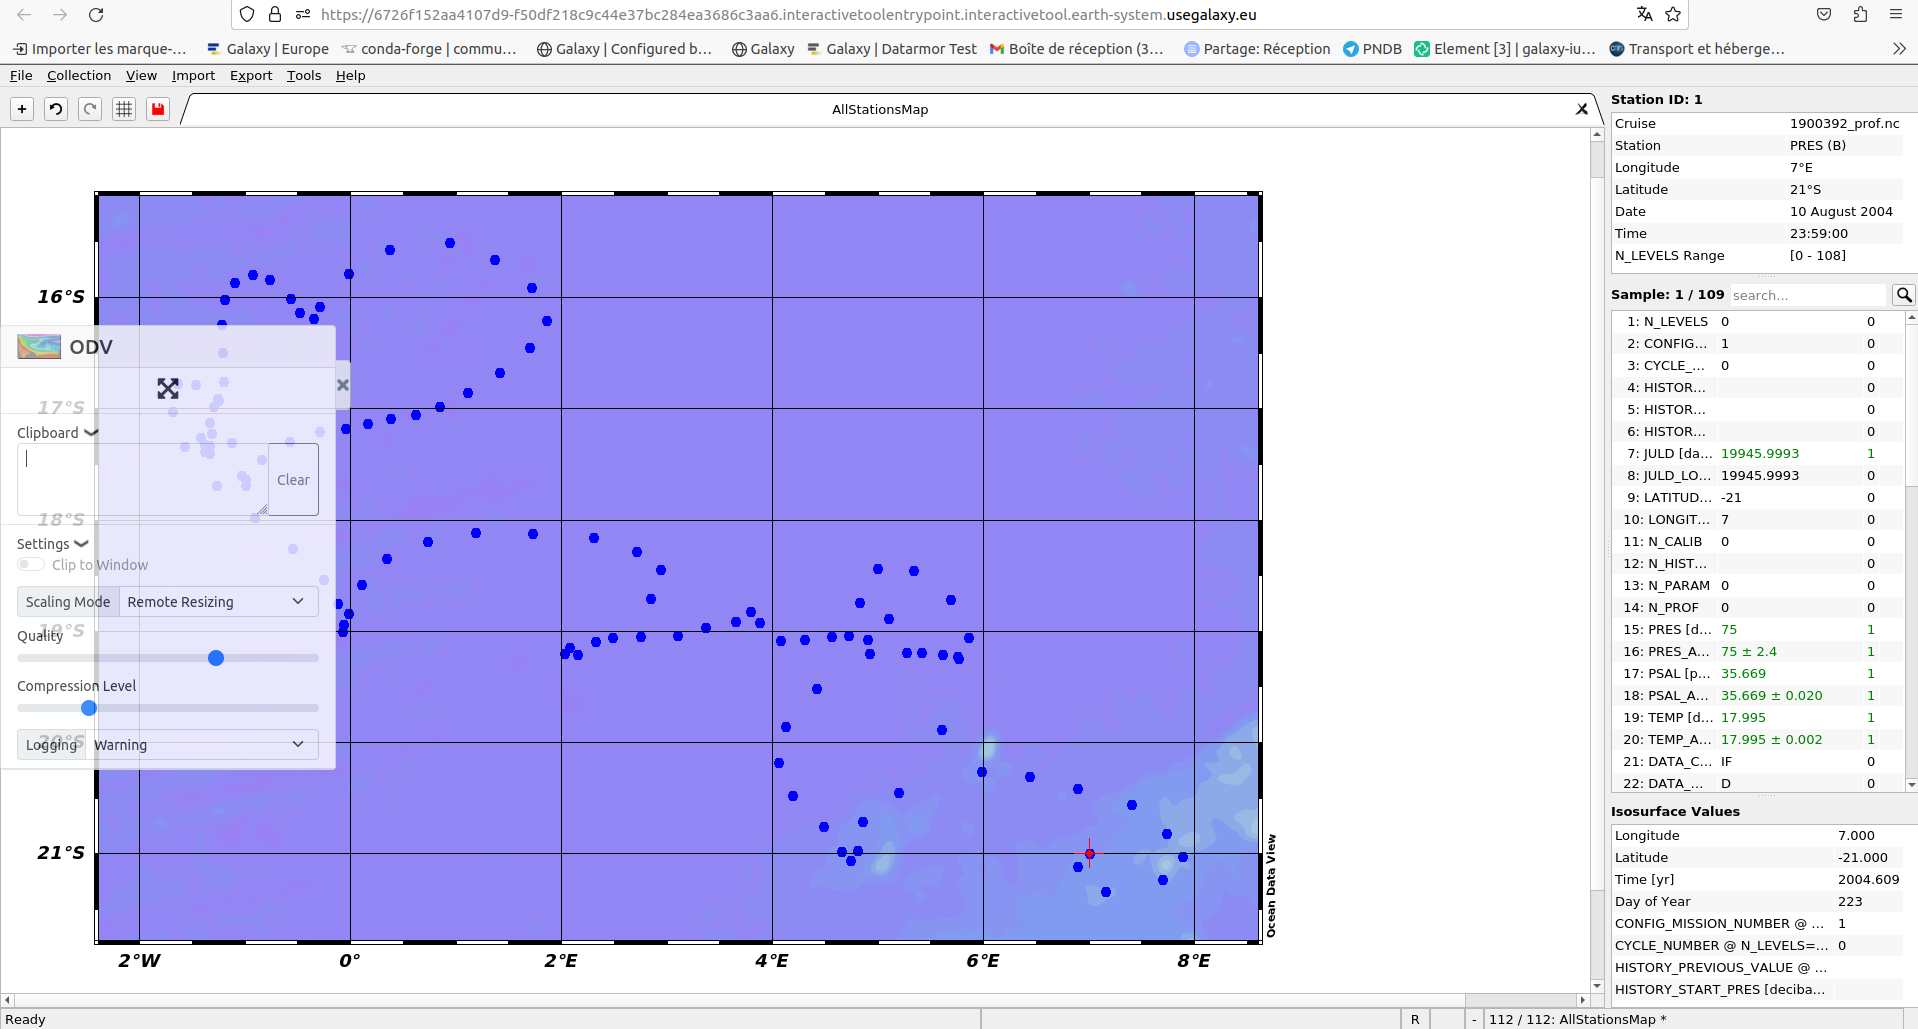Screen dimensions: 1918x1029
Task: Click the sample search input field
Action: [x=1808, y=295]
